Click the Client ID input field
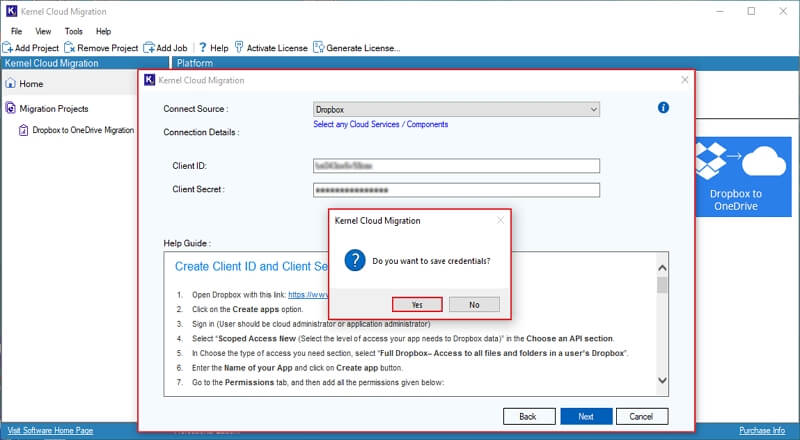The height and width of the screenshot is (440, 800). click(x=456, y=166)
